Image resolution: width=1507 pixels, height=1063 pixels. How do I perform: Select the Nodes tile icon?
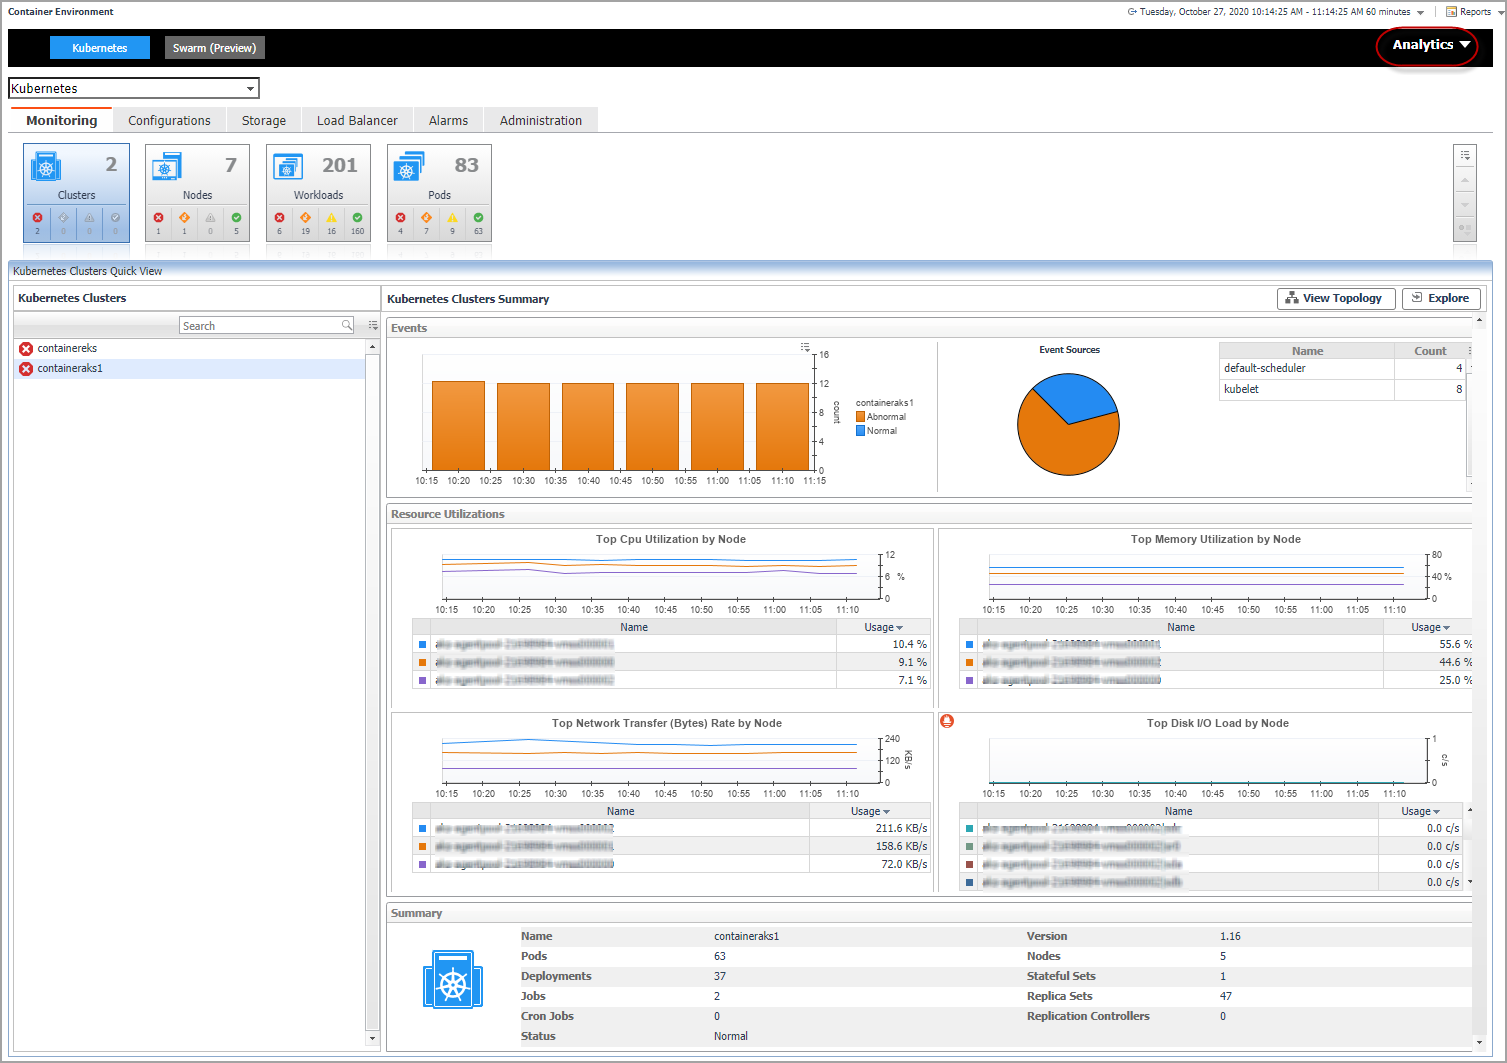pos(166,166)
